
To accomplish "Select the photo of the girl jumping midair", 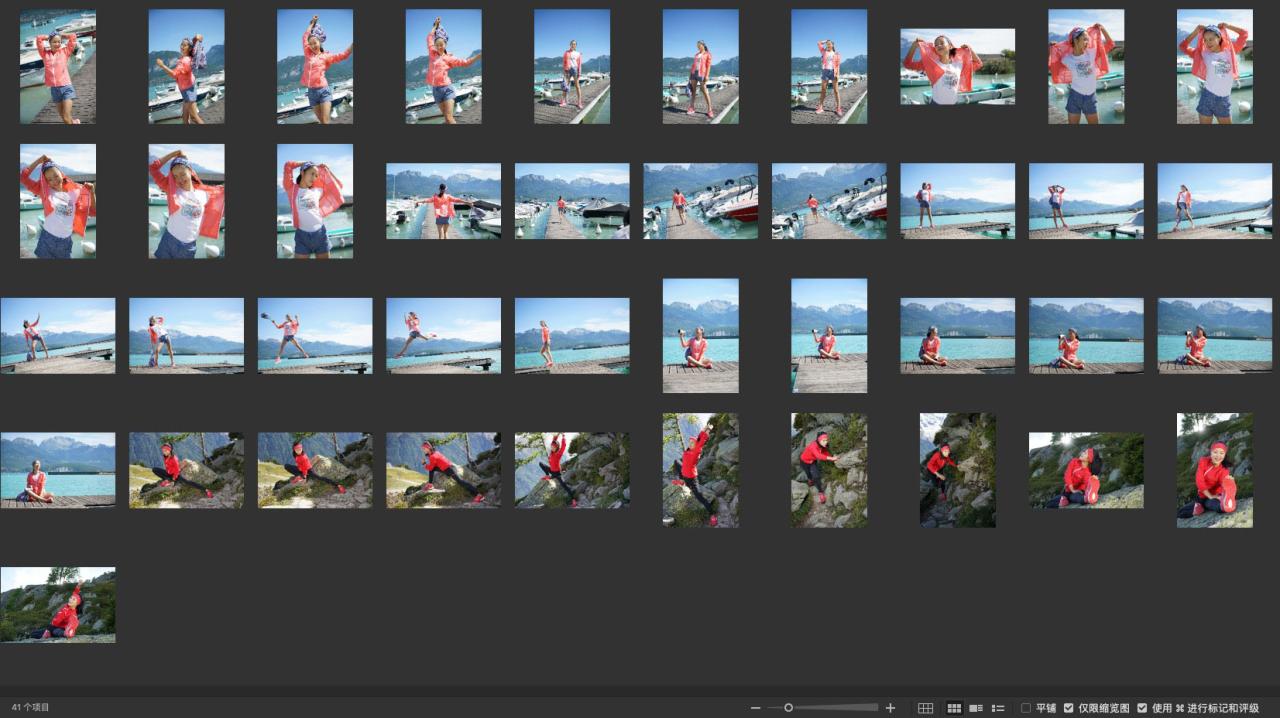I will [443, 335].
